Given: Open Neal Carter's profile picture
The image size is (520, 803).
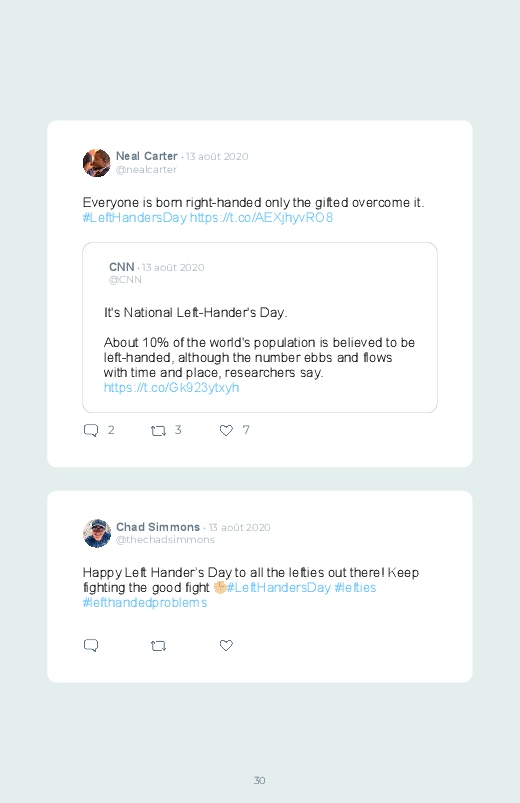Looking at the screenshot, I should pyautogui.click(x=96, y=163).
